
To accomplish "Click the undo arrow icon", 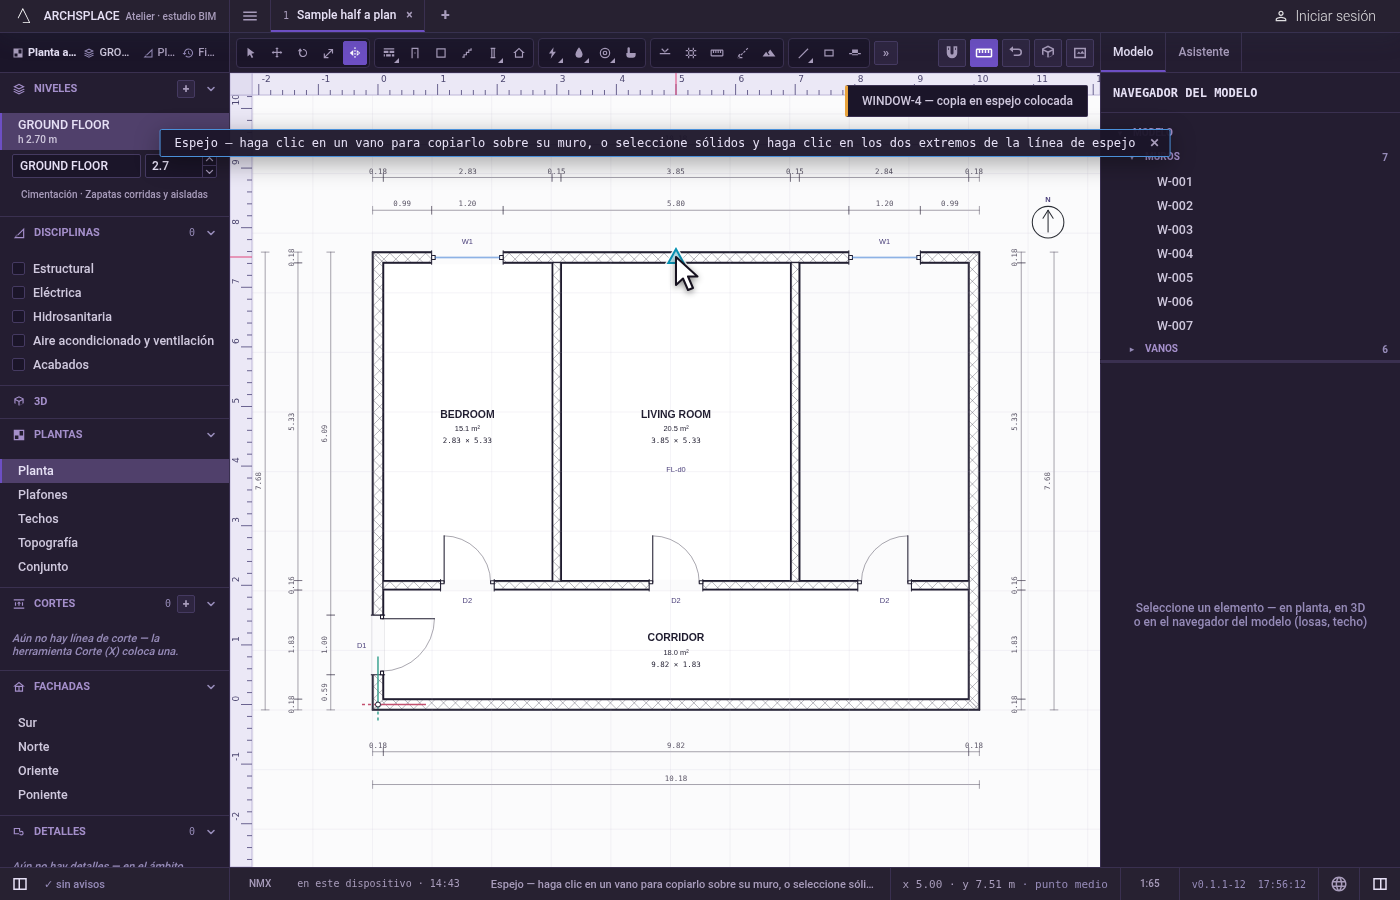I will pos(1016,52).
